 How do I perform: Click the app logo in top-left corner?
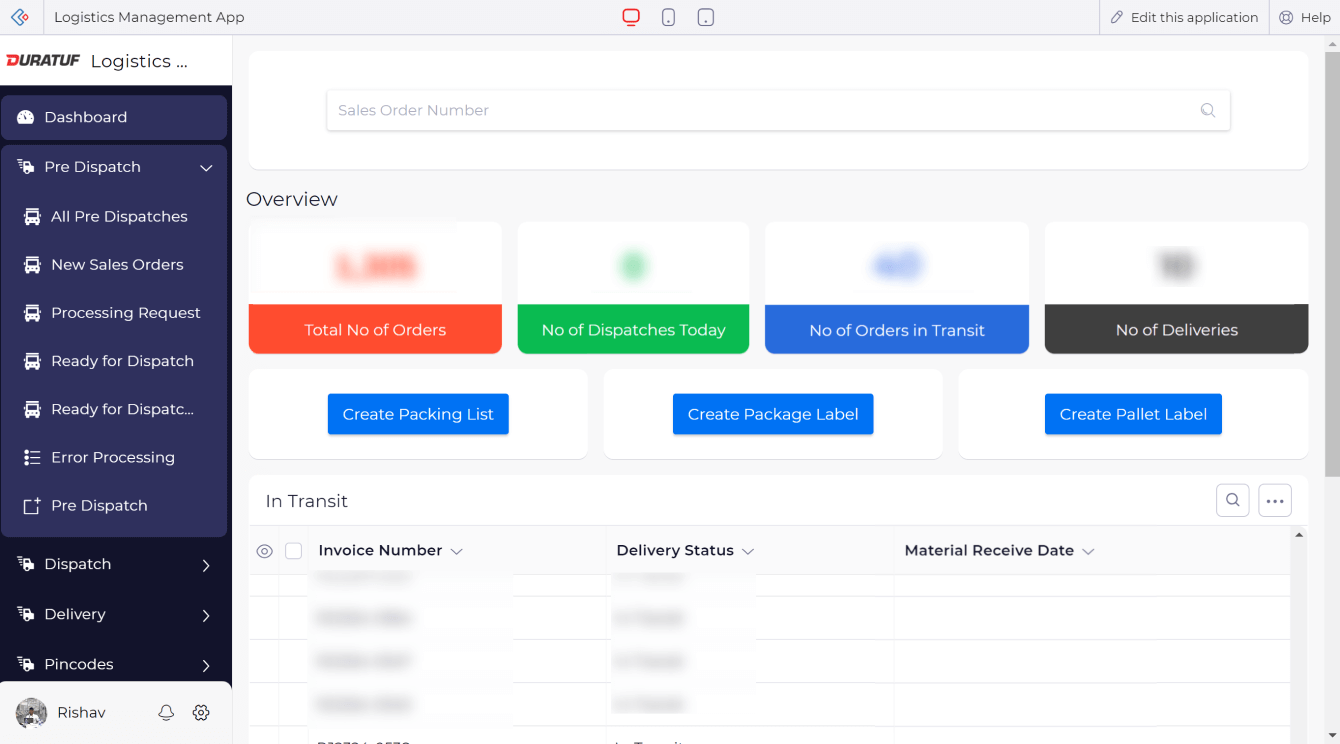(x=19, y=17)
